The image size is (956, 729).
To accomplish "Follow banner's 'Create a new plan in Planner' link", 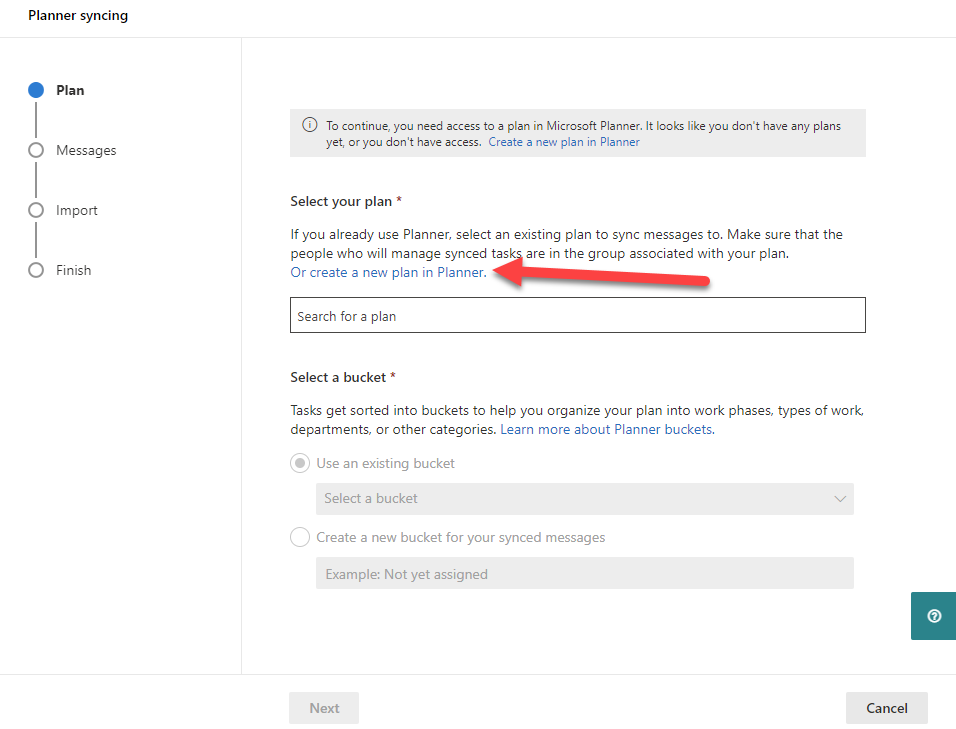I will click(x=564, y=142).
